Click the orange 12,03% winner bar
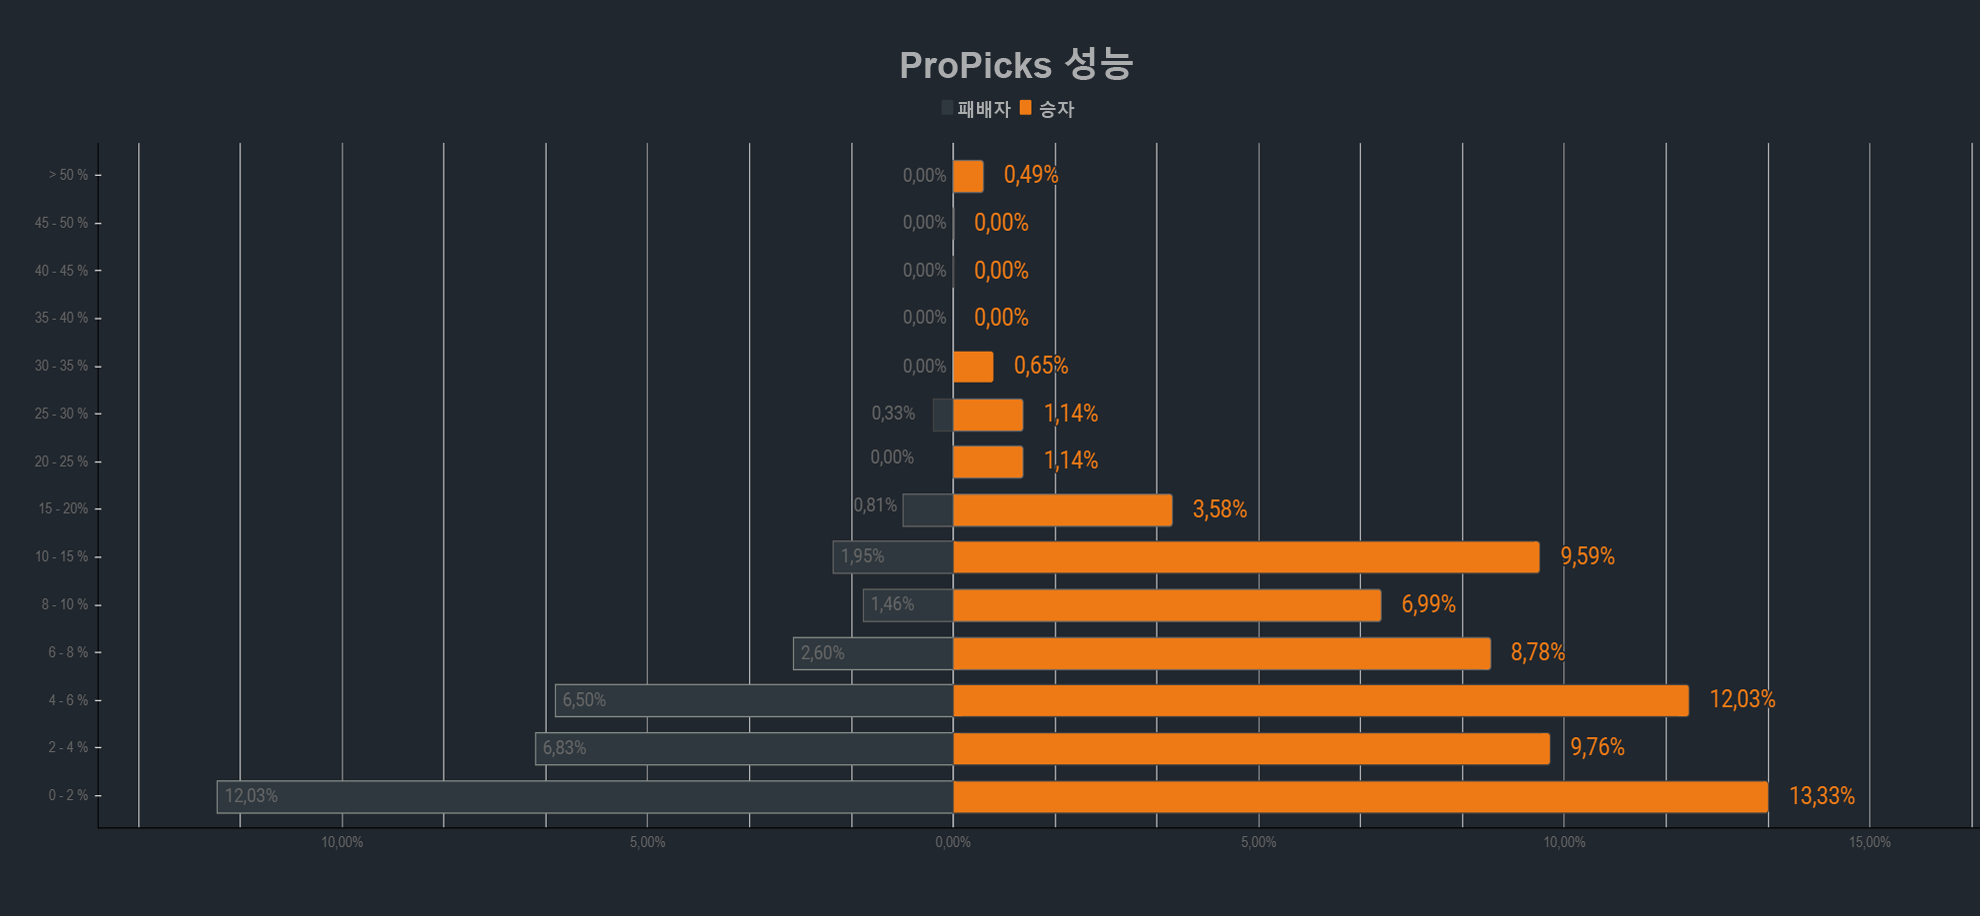The height and width of the screenshot is (916, 1980). click(1321, 701)
